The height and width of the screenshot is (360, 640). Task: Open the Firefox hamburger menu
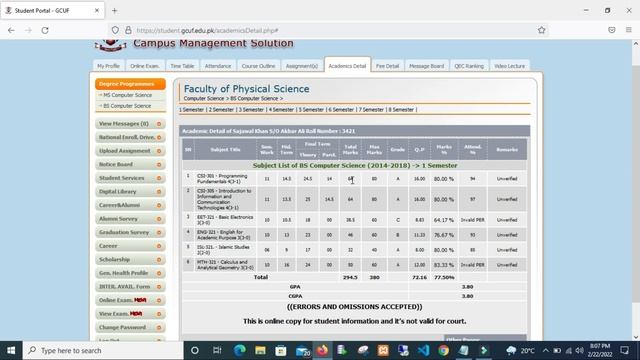(x=629, y=30)
